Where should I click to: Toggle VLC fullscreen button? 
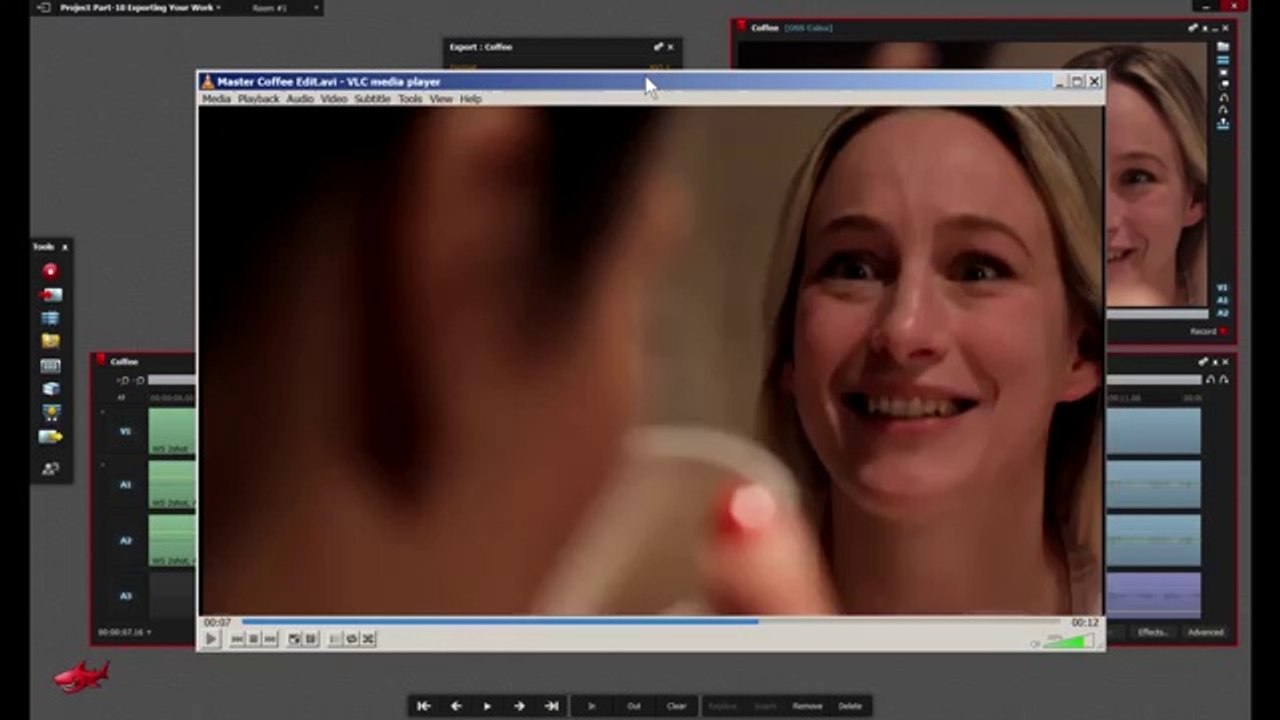pos(294,639)
